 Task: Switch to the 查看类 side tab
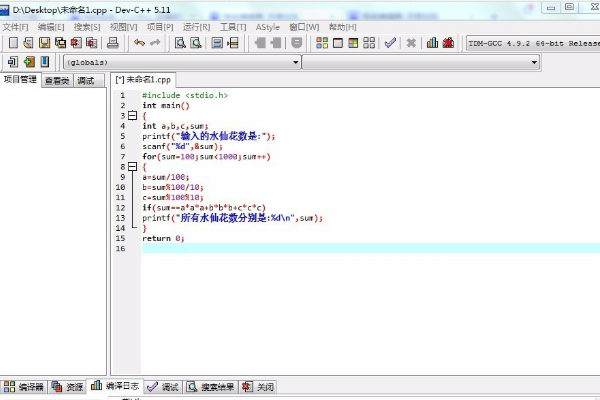coord(57,81)
